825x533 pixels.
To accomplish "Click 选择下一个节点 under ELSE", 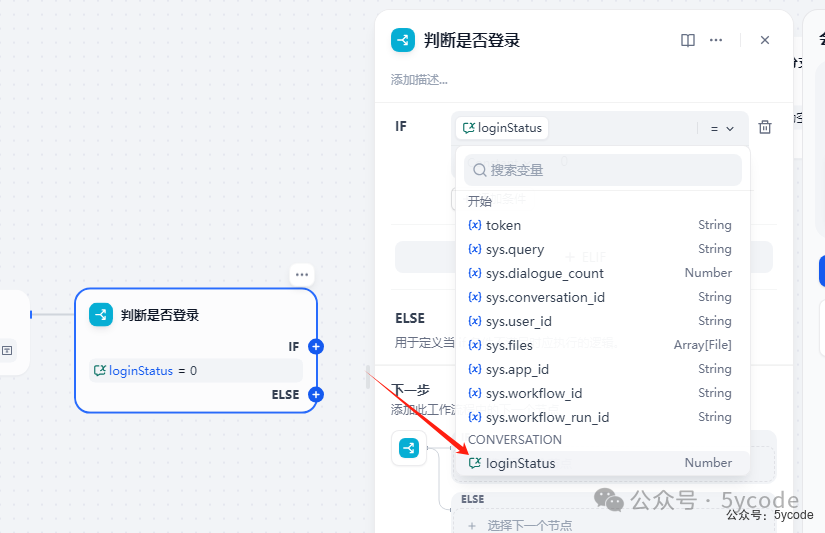I will click(x=530, y=525).
